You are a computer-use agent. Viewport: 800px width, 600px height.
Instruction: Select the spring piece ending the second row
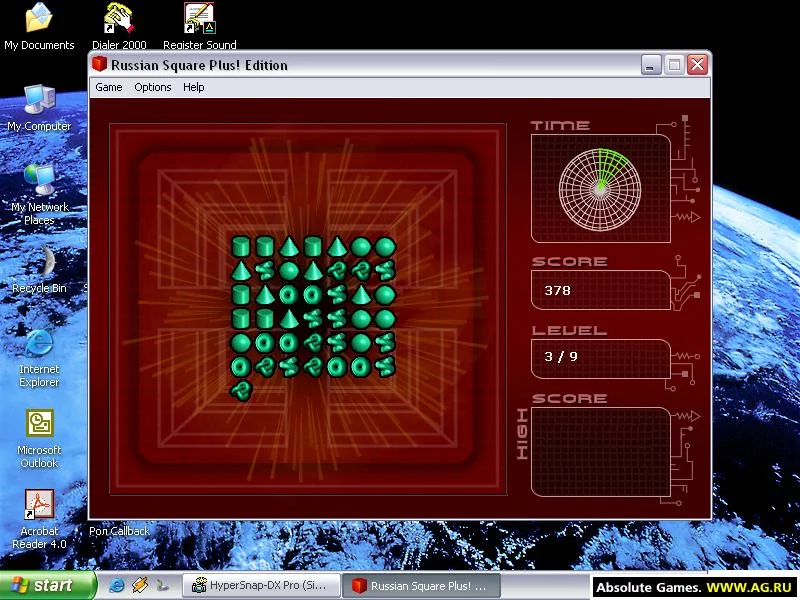tap(385, 270)
